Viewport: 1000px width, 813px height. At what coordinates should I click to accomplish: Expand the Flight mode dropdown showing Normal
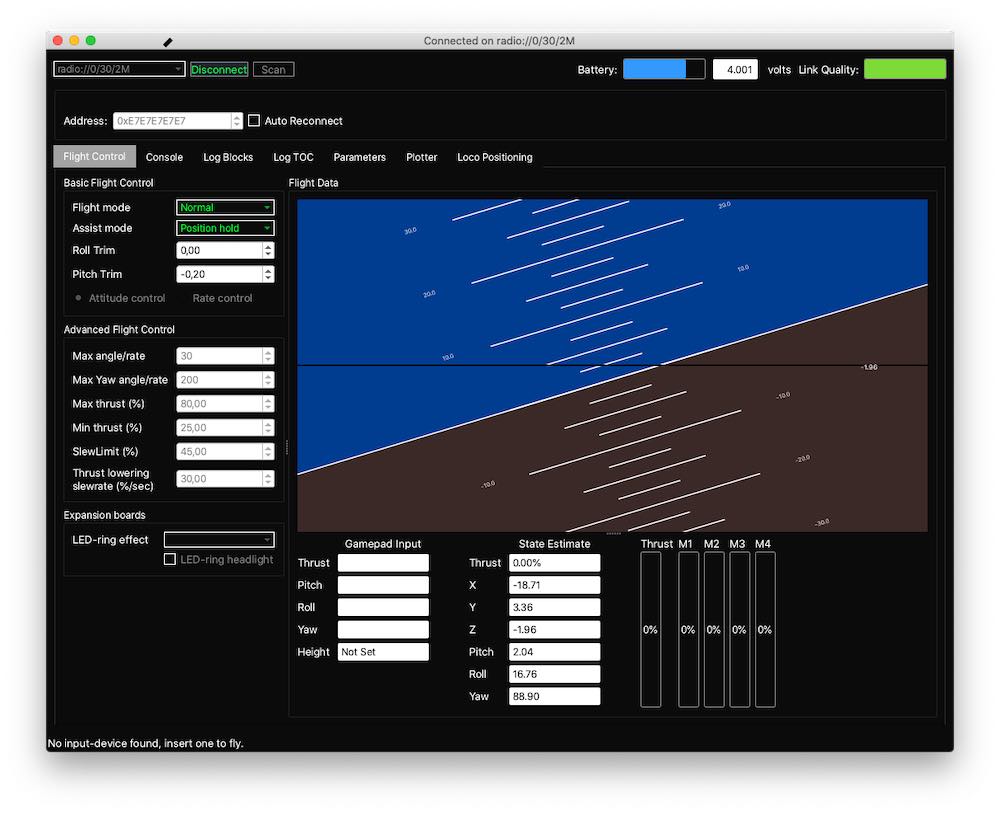click(x=225, y=207)
